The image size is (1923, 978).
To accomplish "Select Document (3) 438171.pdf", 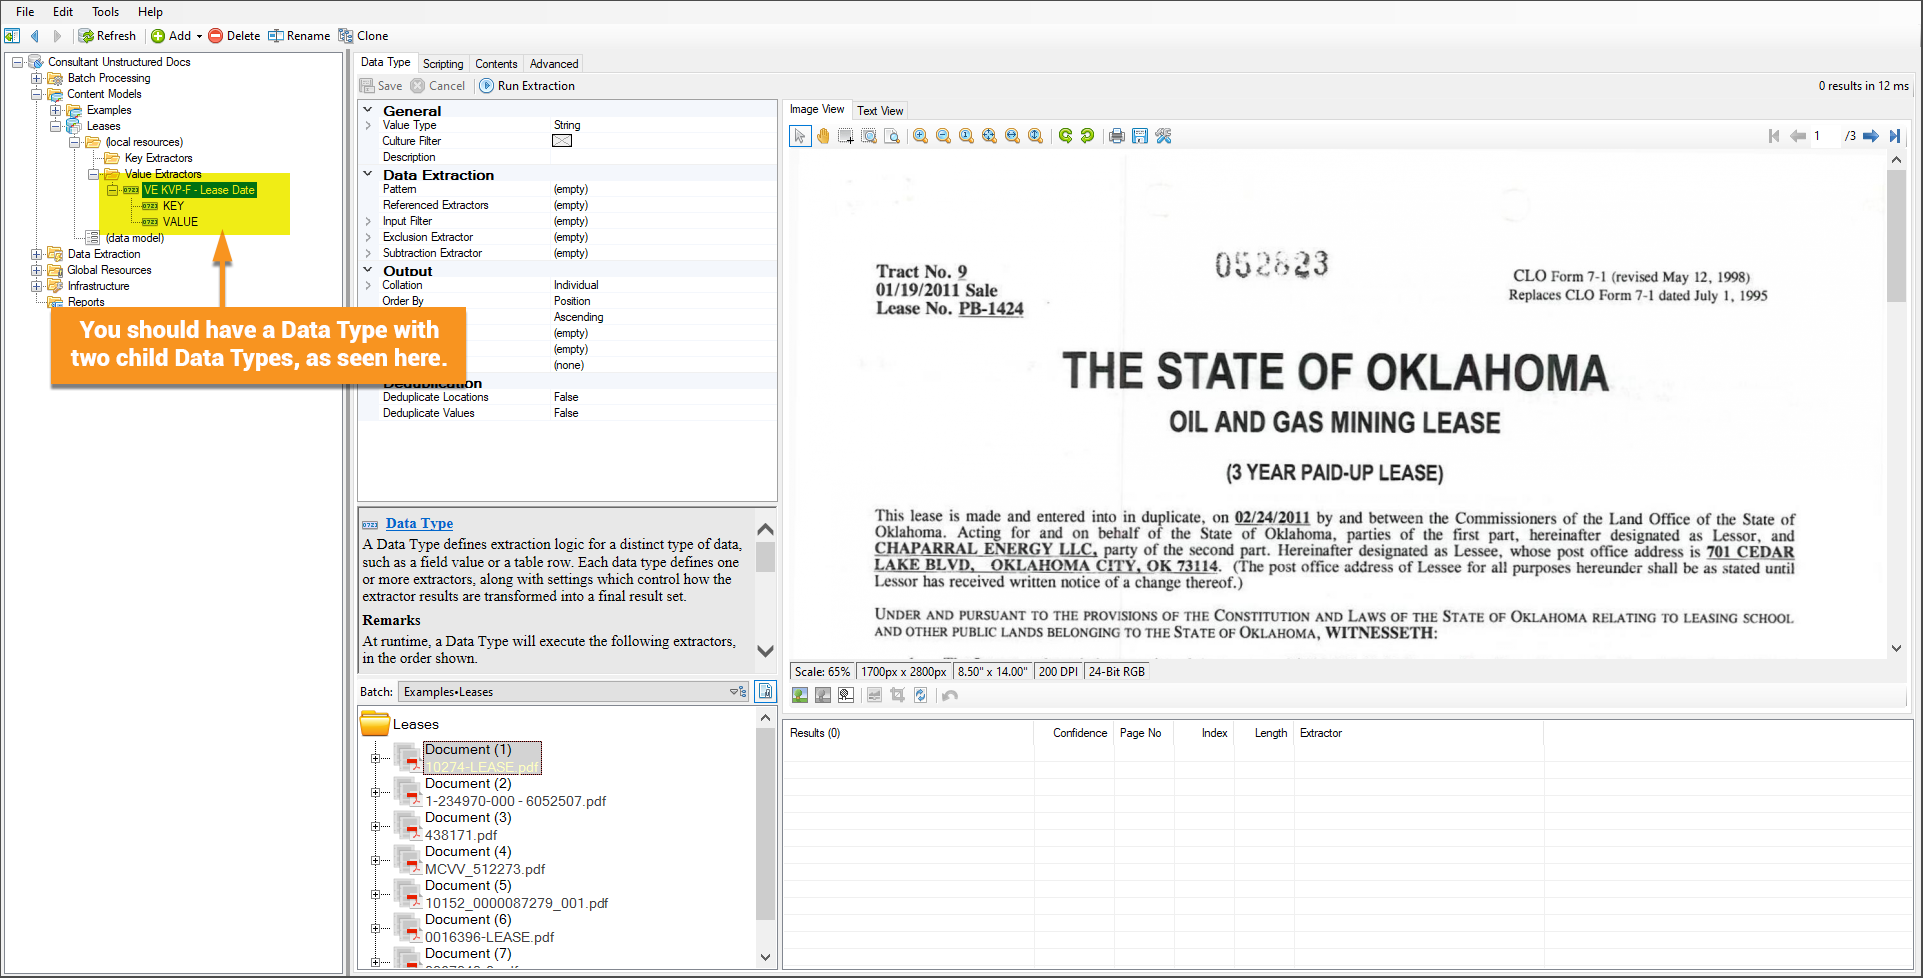I will pyautogui.click(x=466, y=826).
